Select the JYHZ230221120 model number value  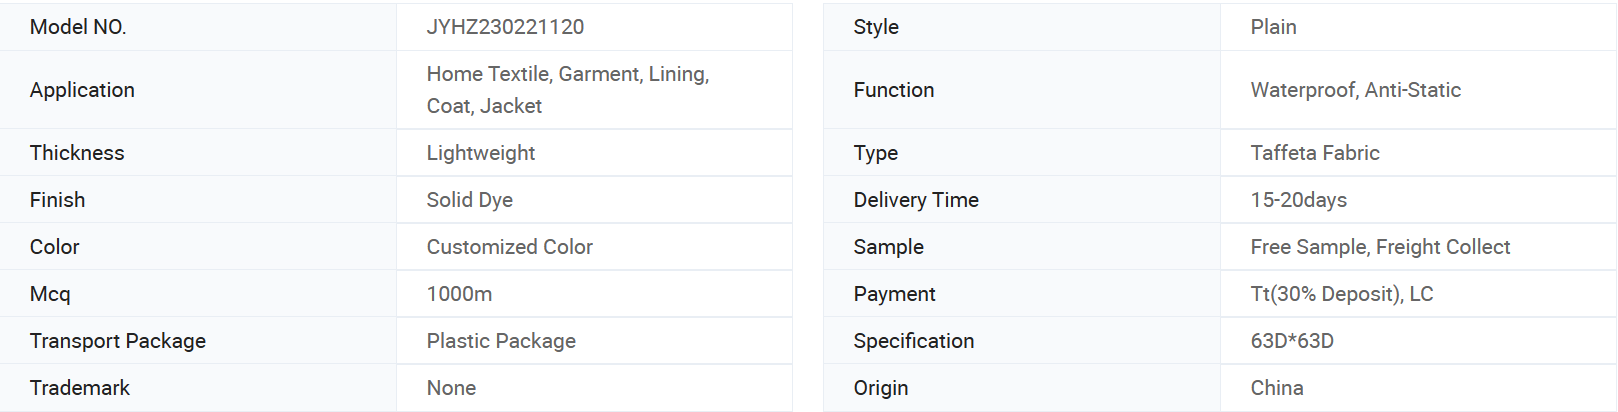click(x=505, y=27)
